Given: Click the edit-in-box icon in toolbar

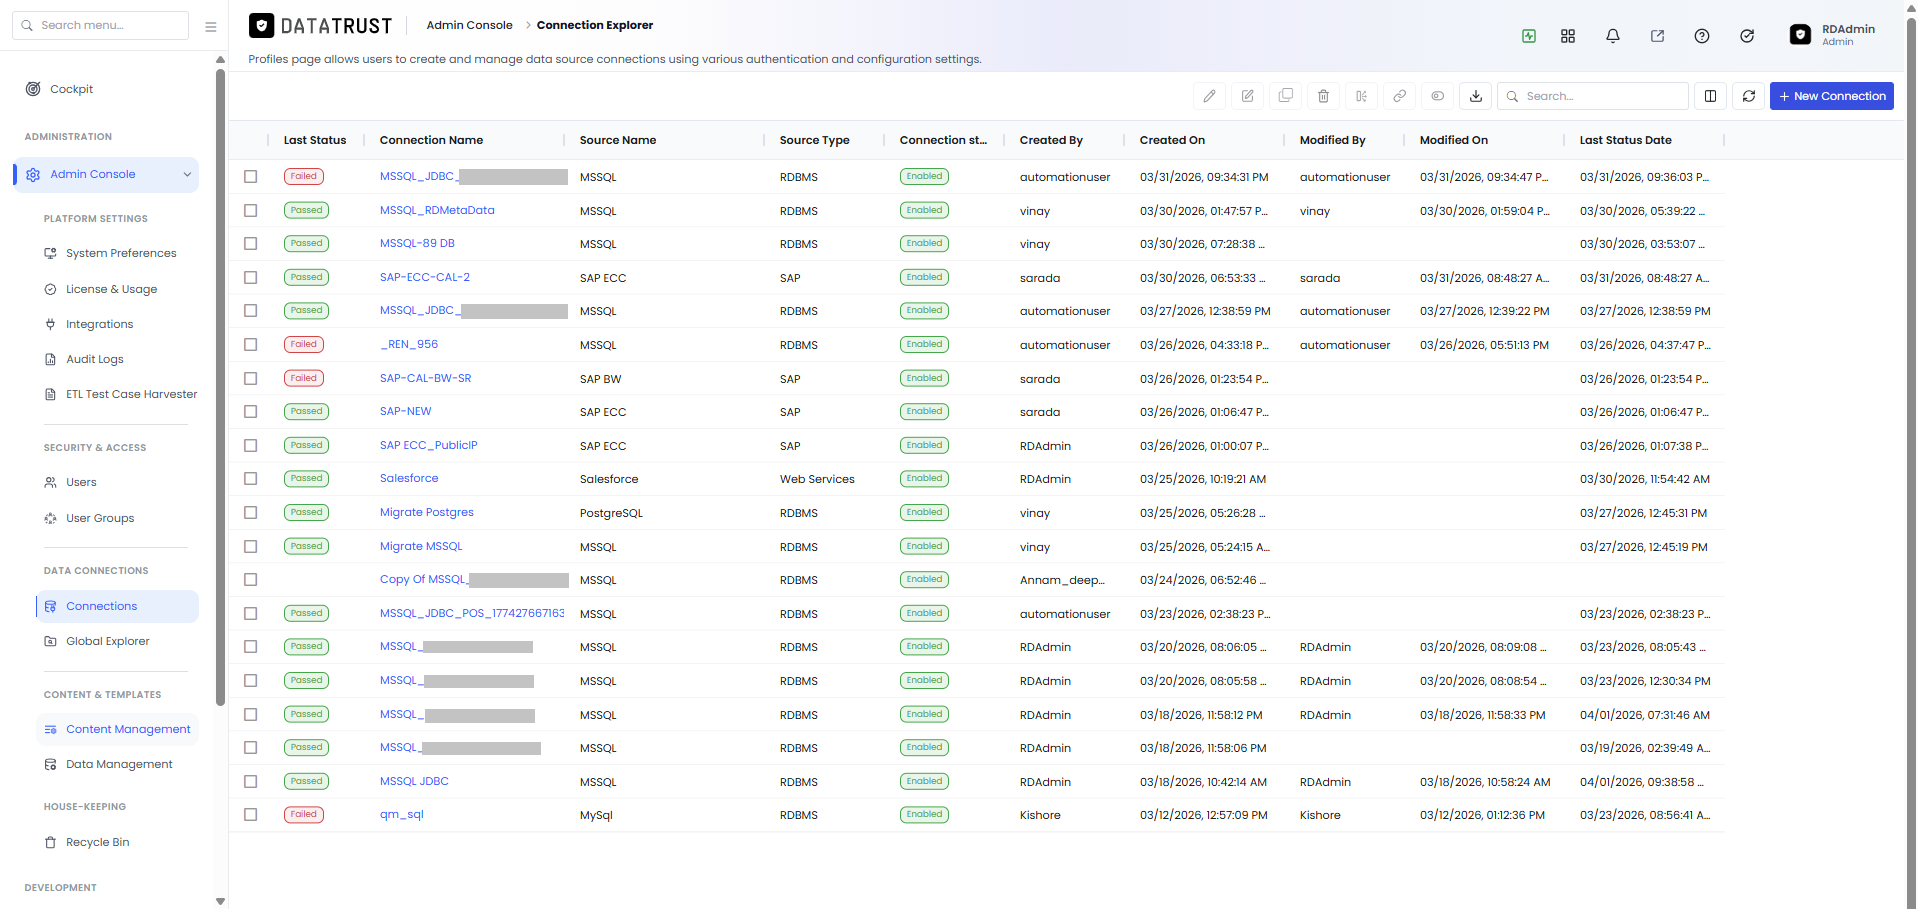Looking at the screenshot, I should tap(1247, 96).
